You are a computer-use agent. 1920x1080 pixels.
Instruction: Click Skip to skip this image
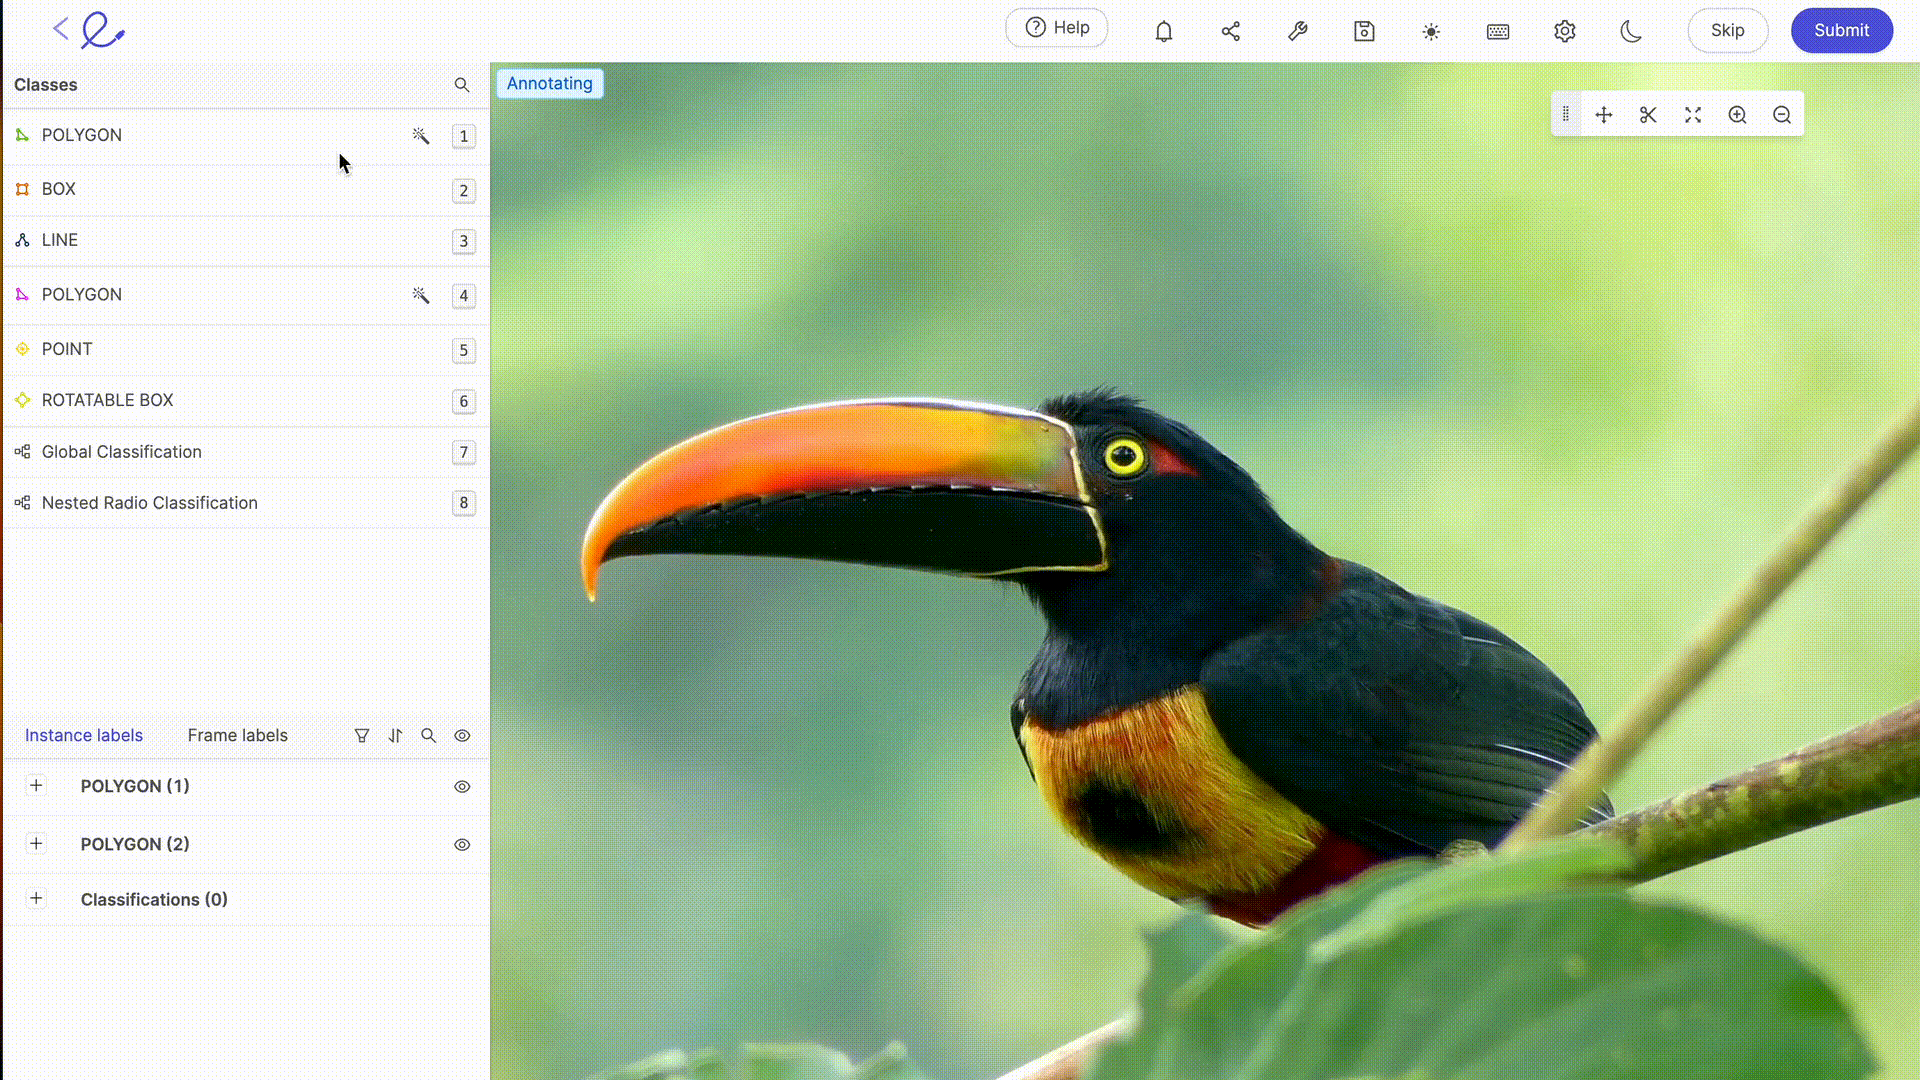1727,29
